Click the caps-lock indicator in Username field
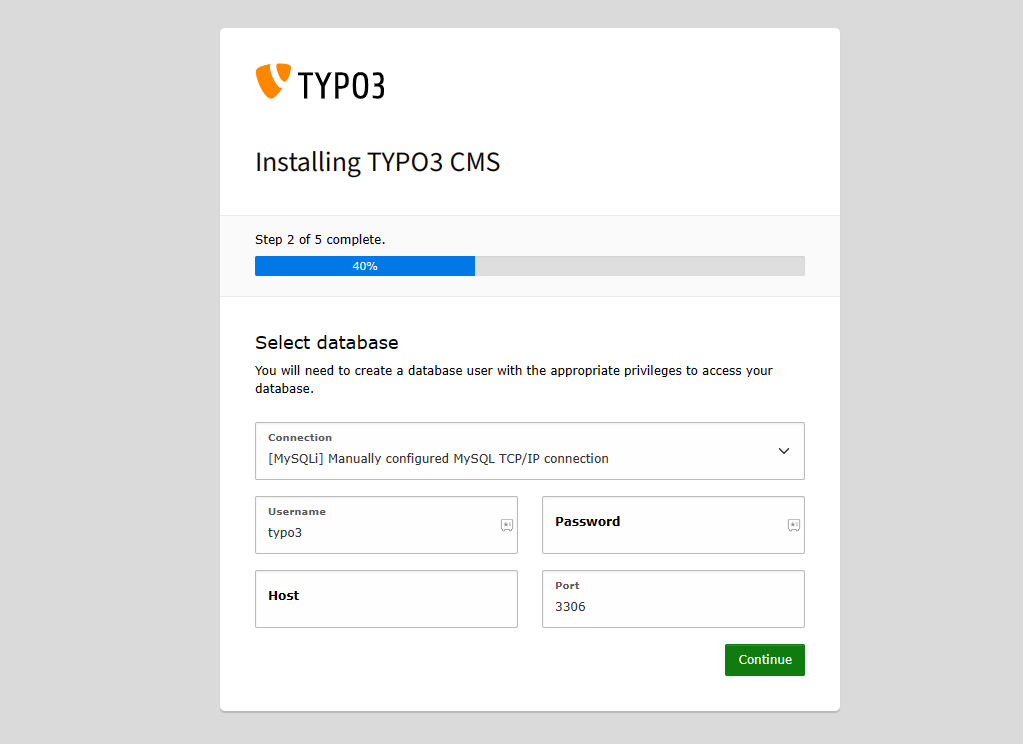This screenshot has height=744, width=1023. [507, 524]
